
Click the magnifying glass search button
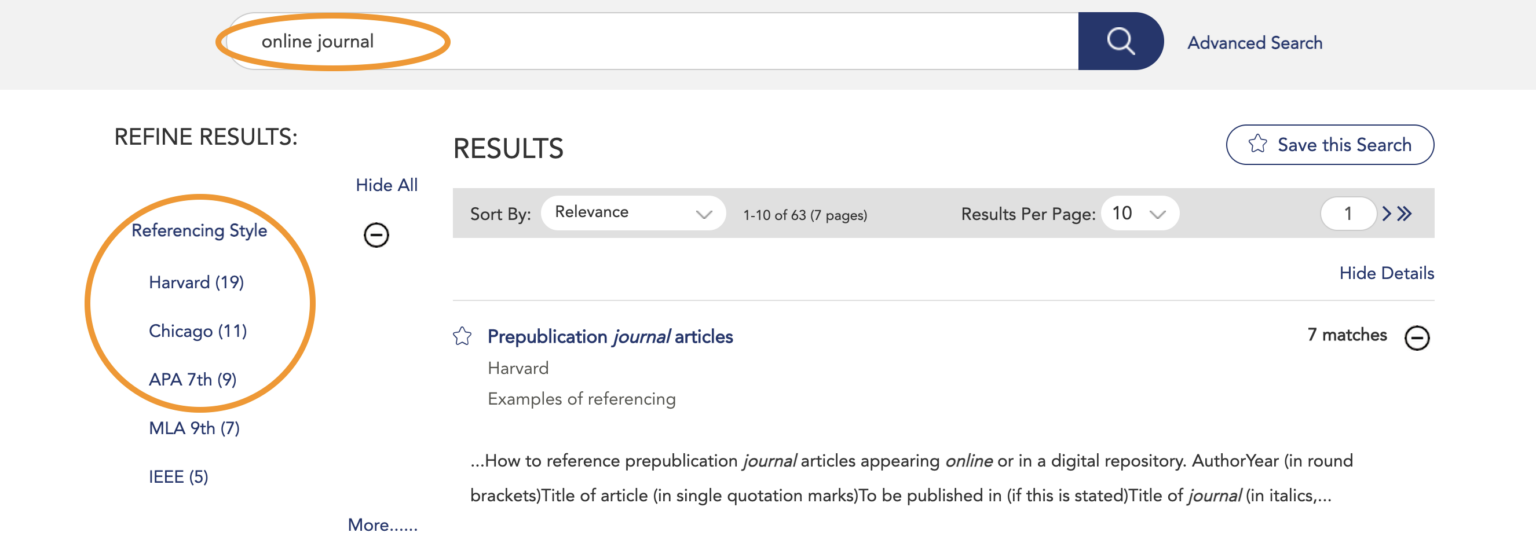(x=1120, y=42)
